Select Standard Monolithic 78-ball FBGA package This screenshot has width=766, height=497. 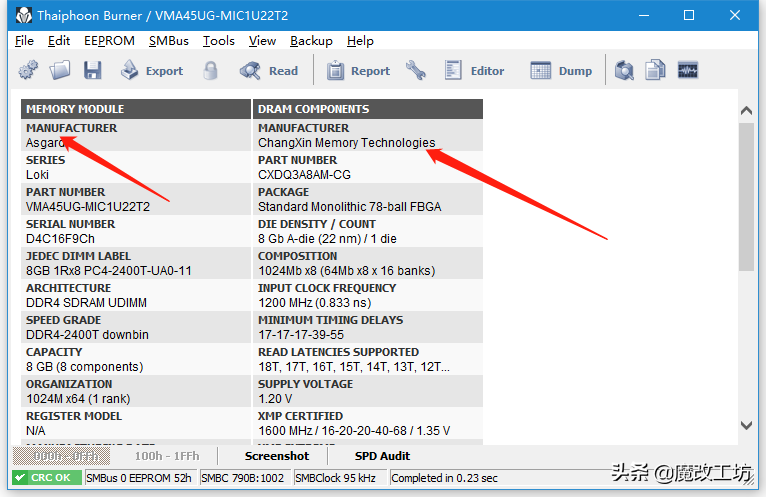(350, 207)
